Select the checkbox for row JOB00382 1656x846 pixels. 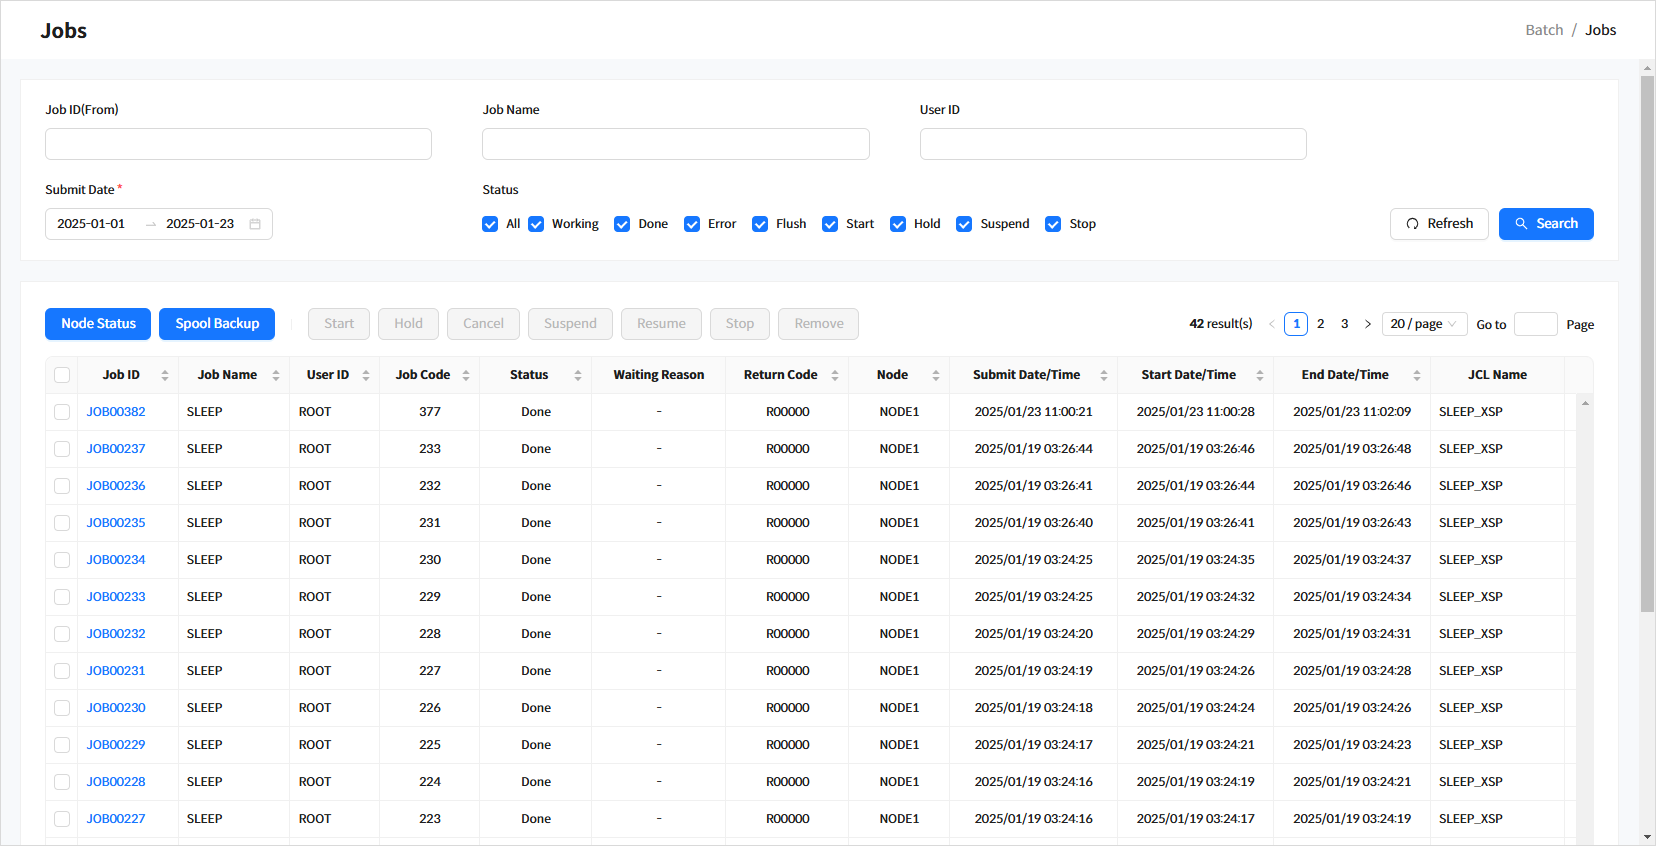point(62,412)
